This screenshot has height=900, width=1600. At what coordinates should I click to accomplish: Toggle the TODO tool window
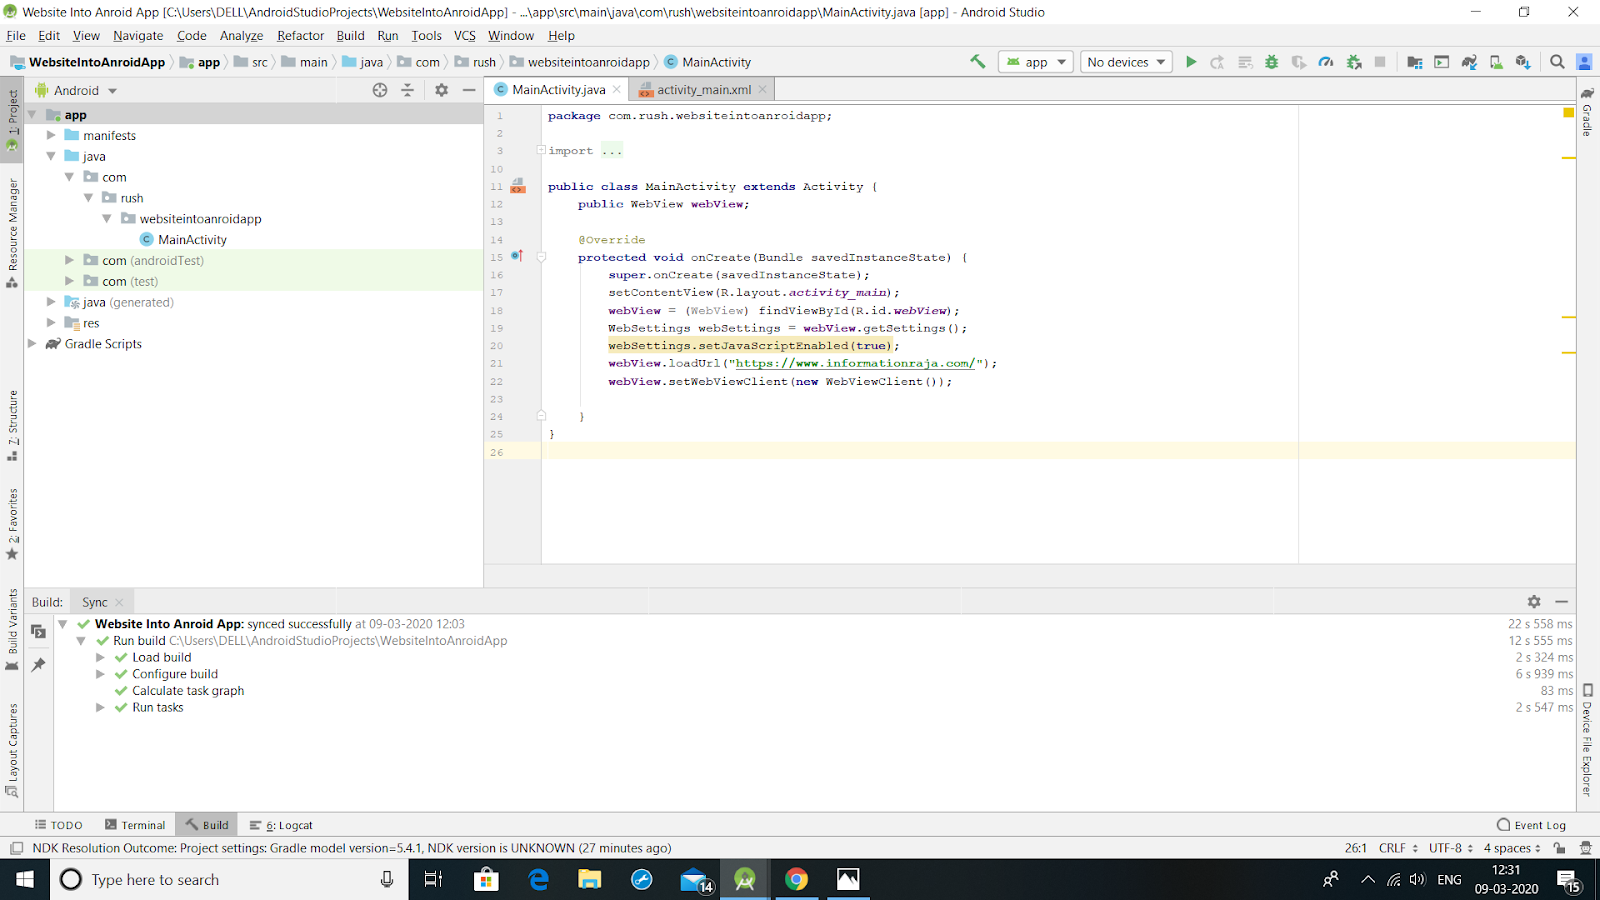click(x=58, y=824)
